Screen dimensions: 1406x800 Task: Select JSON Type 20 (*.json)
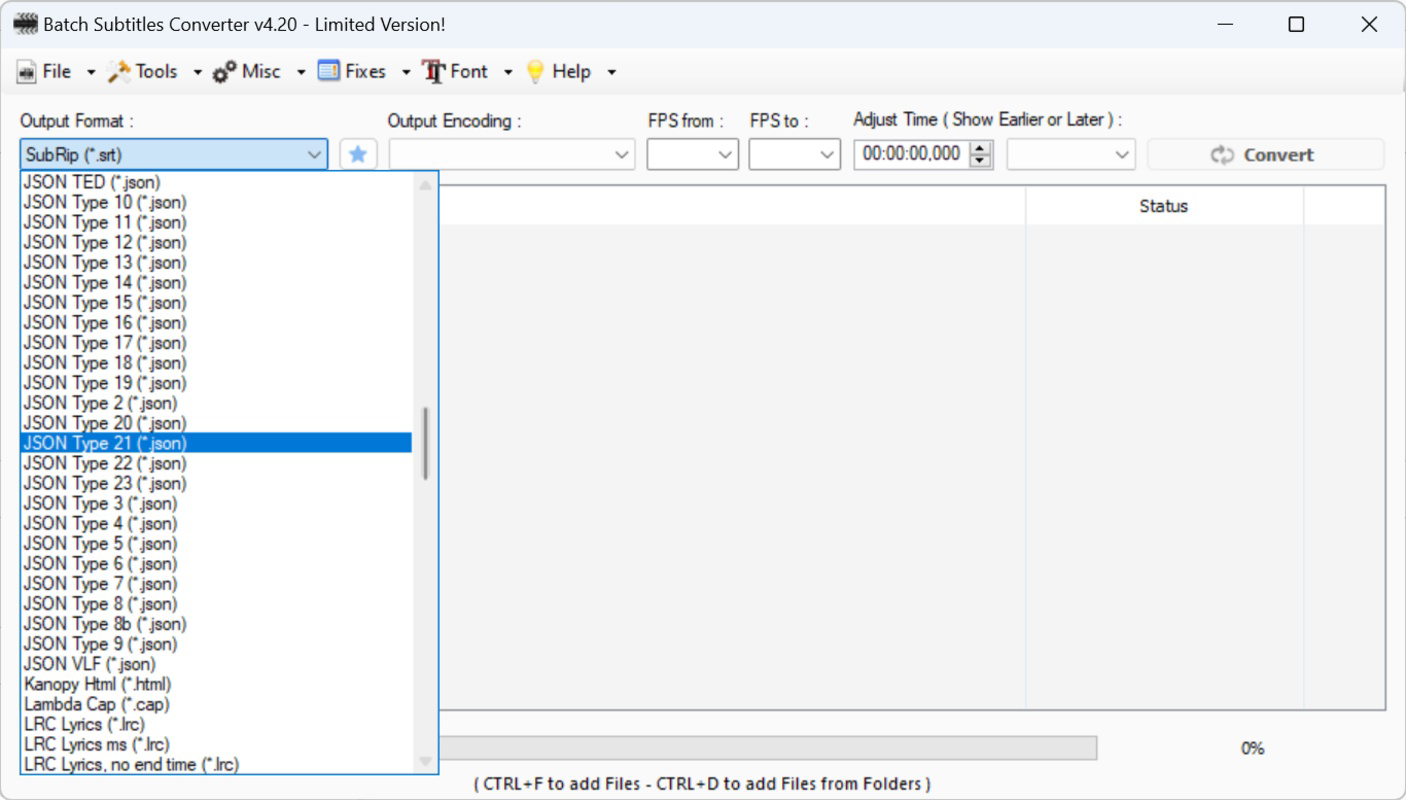(x=216, y=422)
